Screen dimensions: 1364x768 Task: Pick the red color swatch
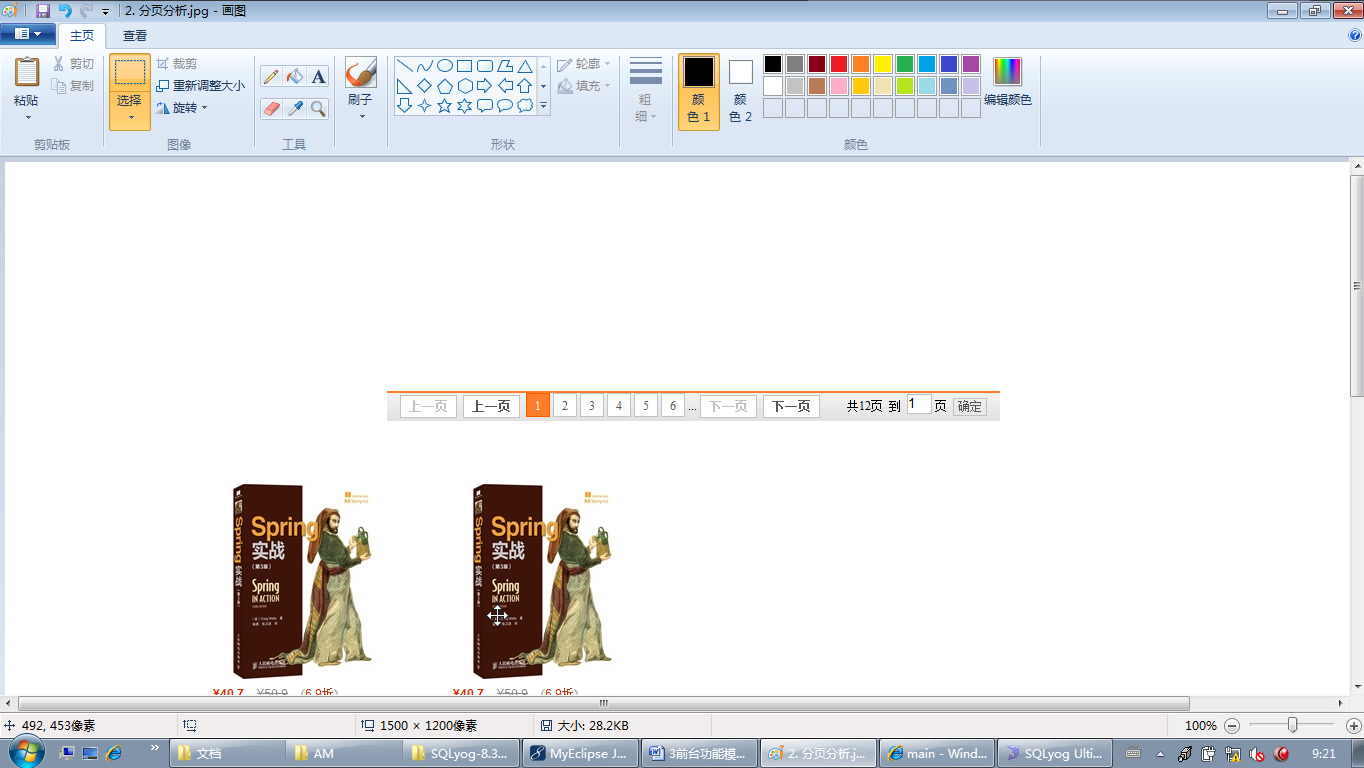tap(839, 64)
